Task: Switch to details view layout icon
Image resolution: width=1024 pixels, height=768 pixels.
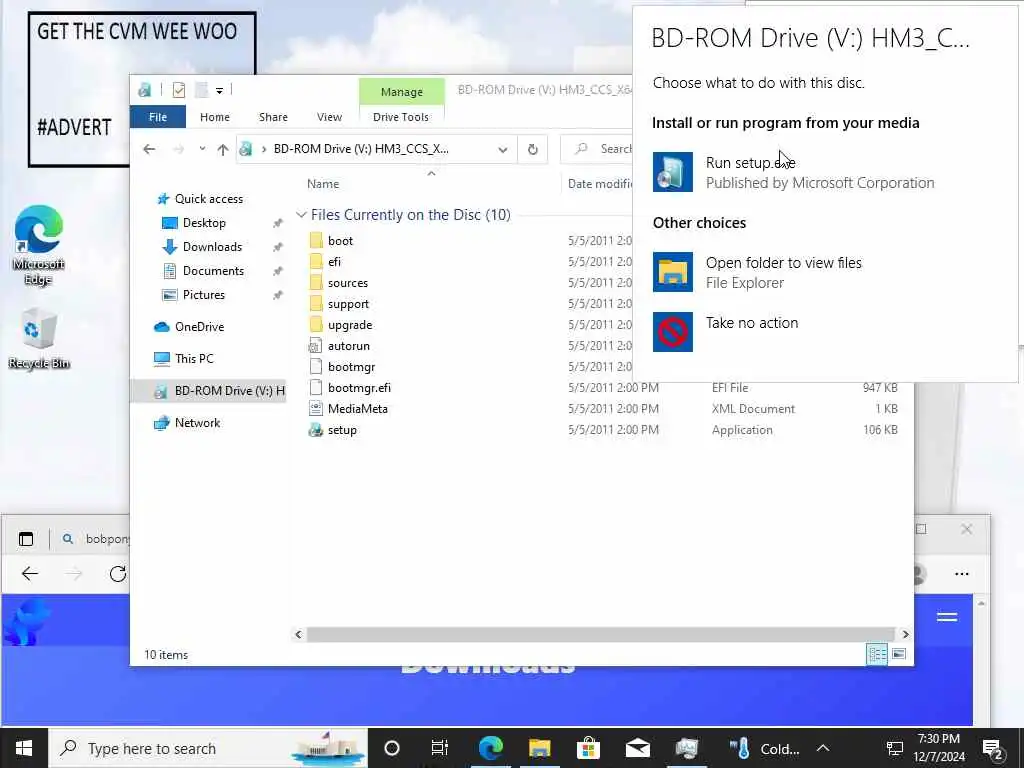Action: 876,654
